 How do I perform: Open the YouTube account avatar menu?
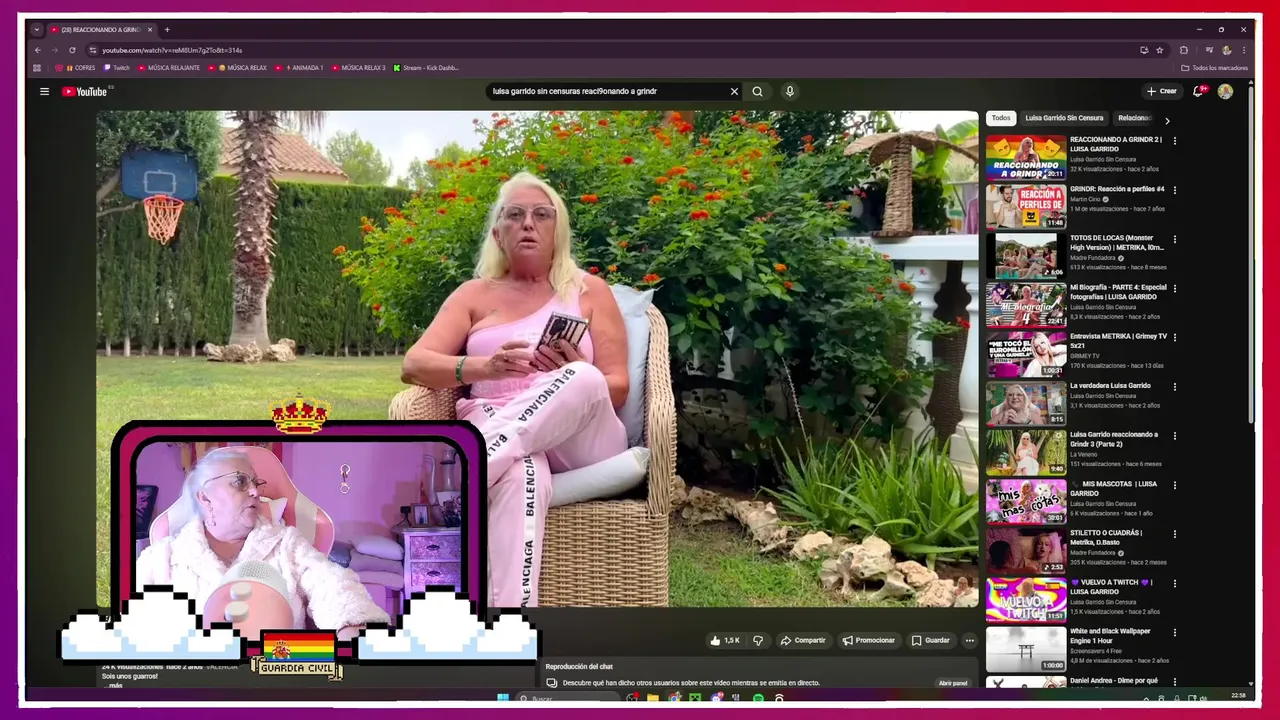(1225, 91)
